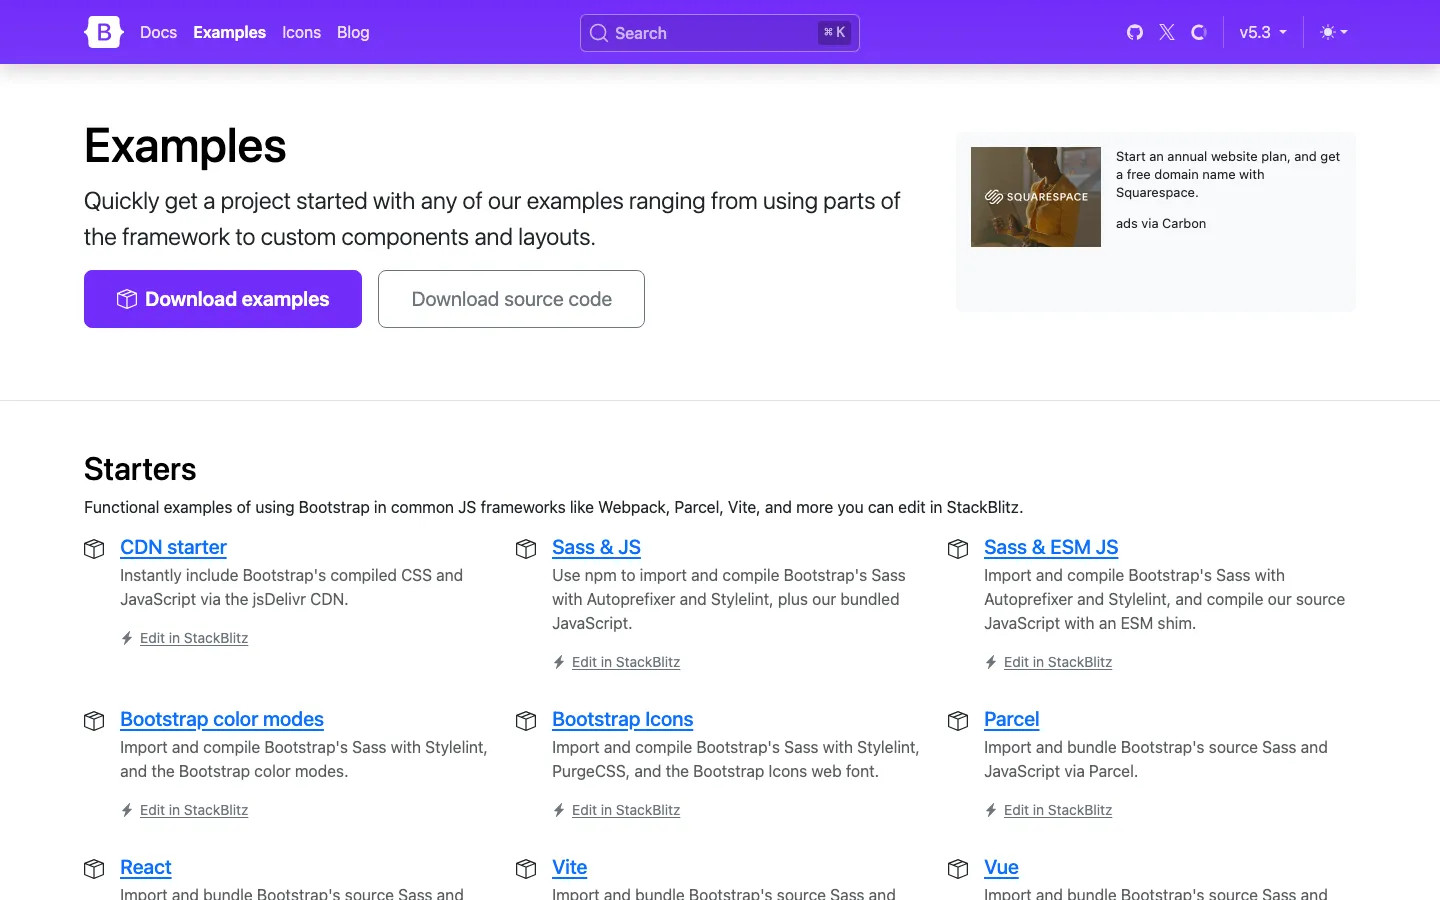
Task: Open the v5.3 version dropdown
Action: tap(1263, 32)
